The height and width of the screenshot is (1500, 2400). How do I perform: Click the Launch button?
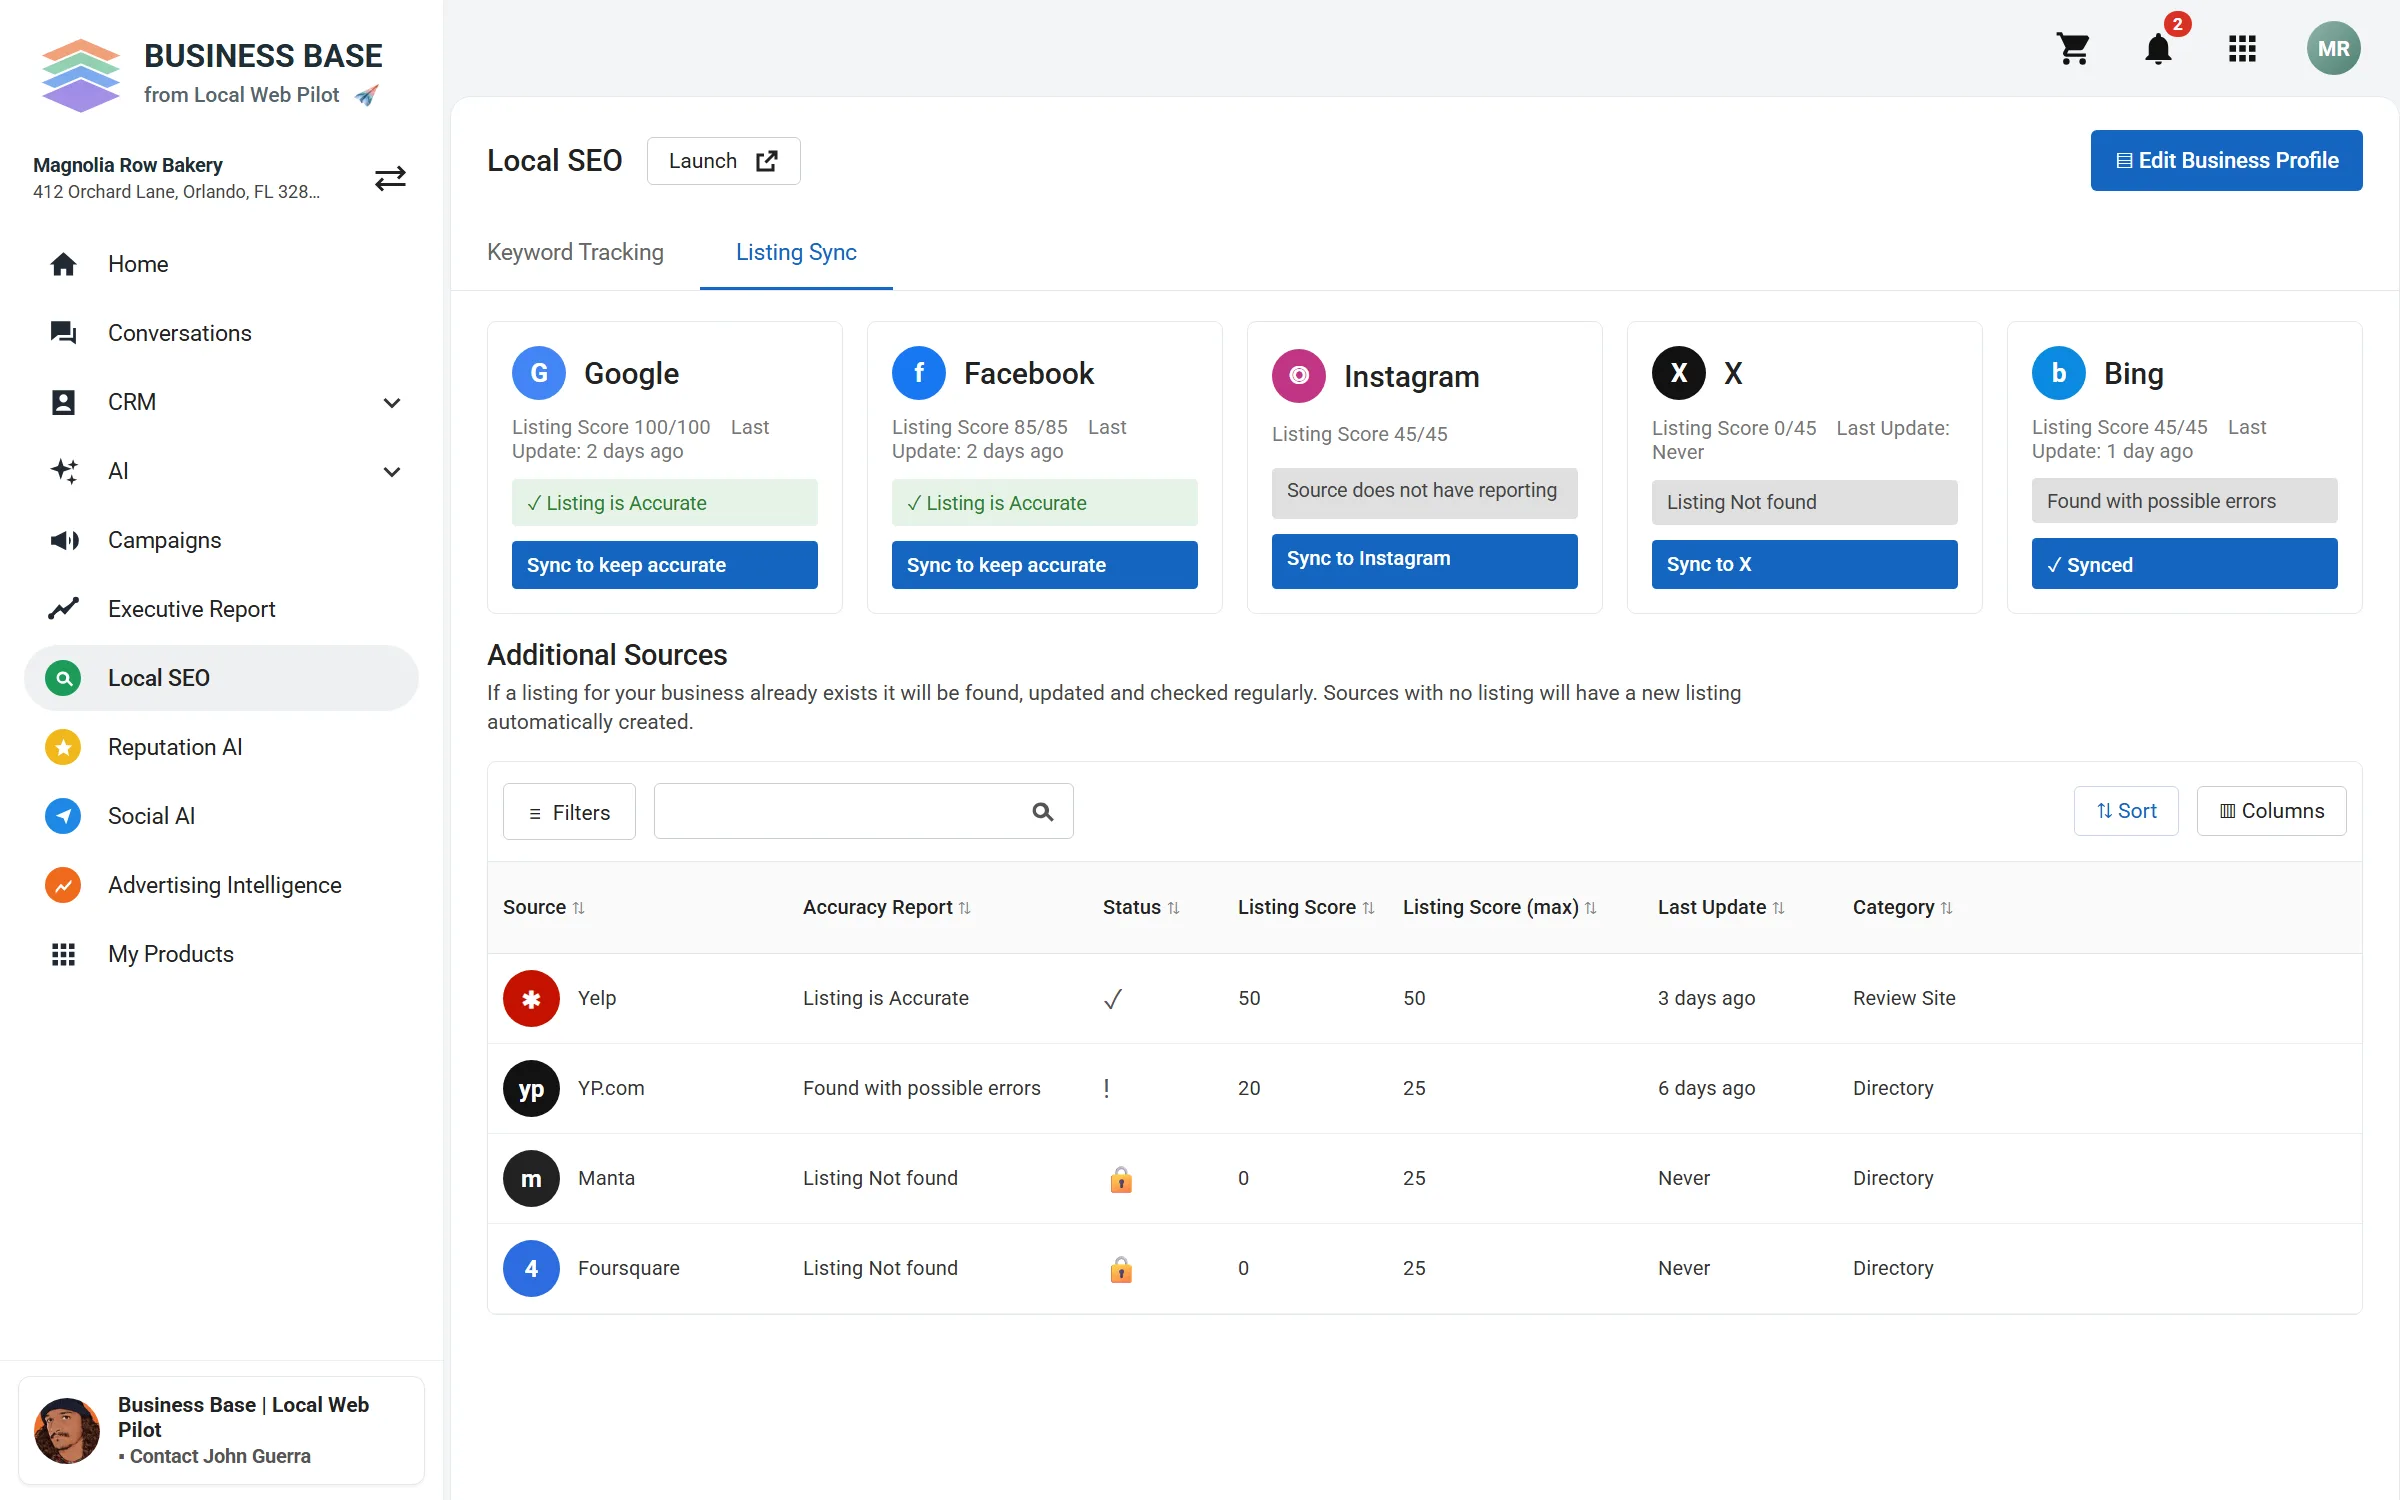tap(723, 161)
